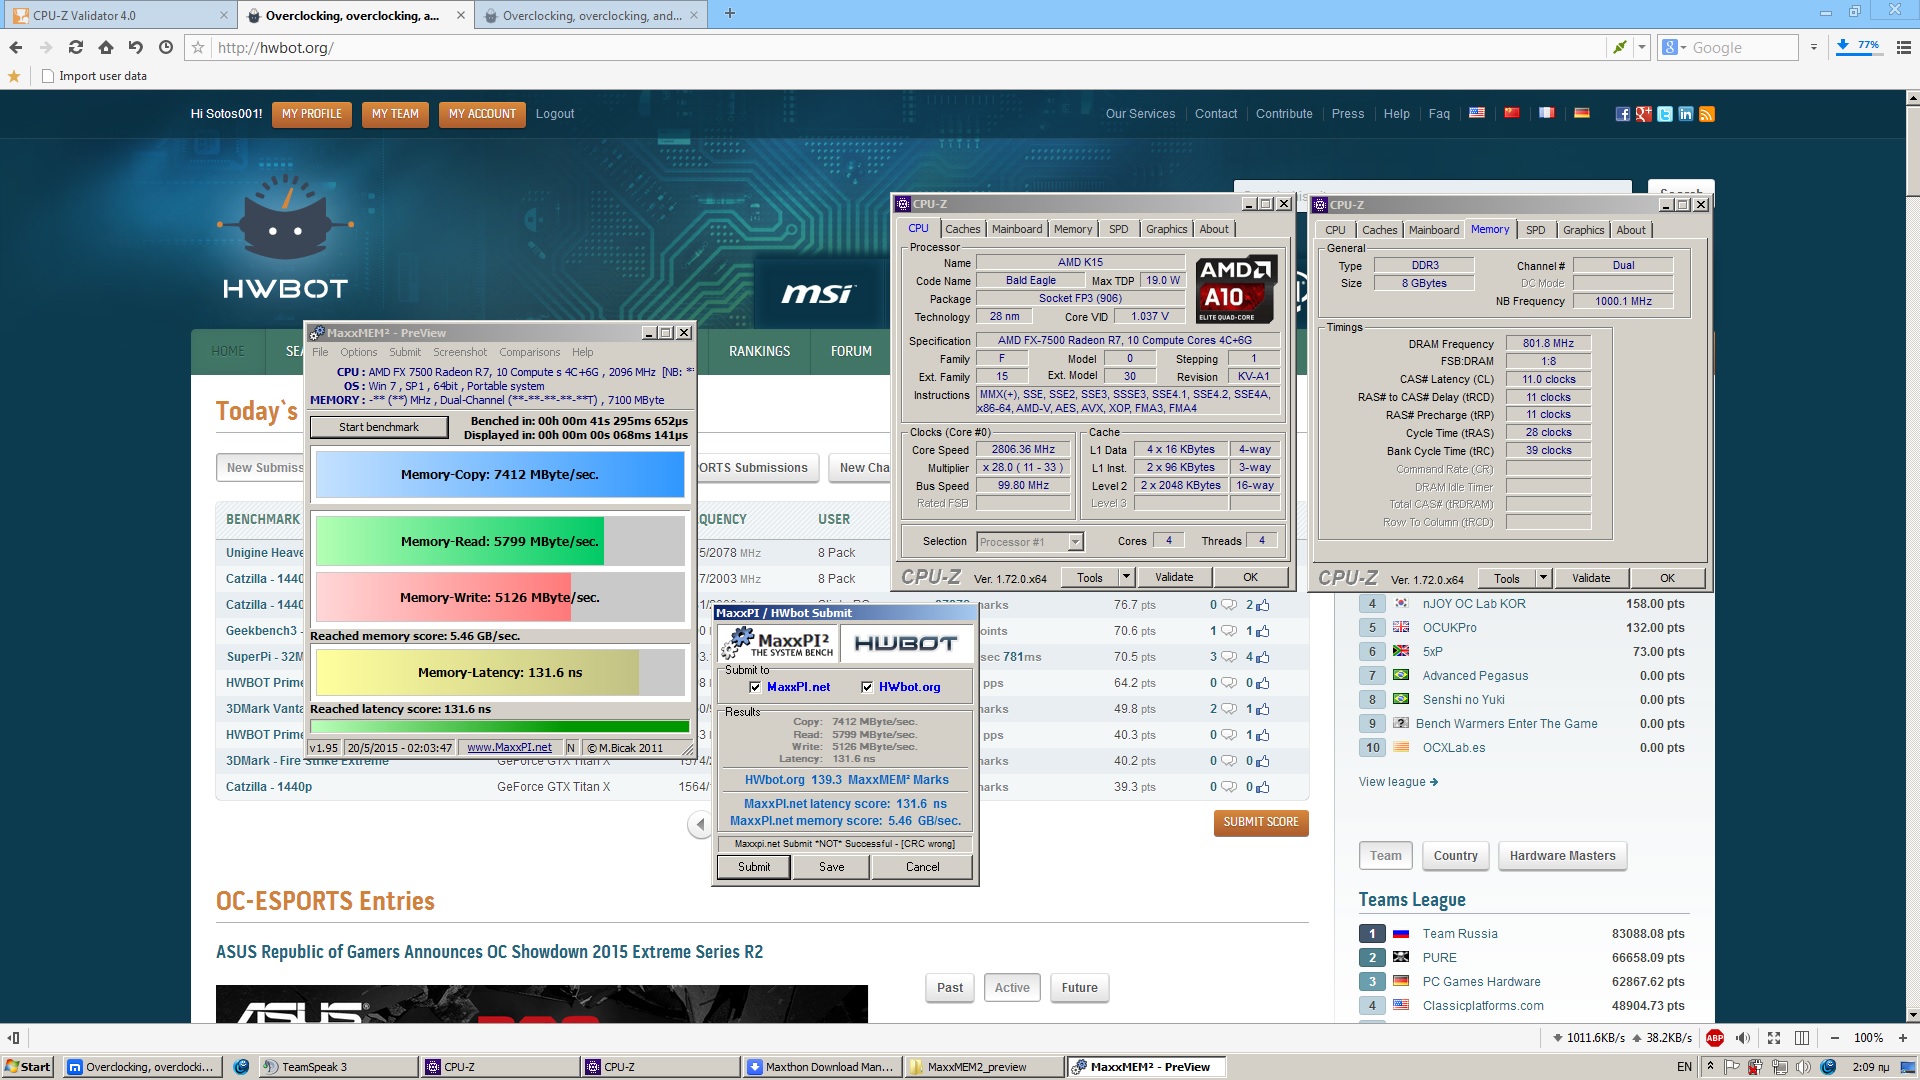Screen dimensions: 1920x1080
Task: Open www.MaxxPI.net link in MaxxMEM² status bar
Action: point(509,747)
